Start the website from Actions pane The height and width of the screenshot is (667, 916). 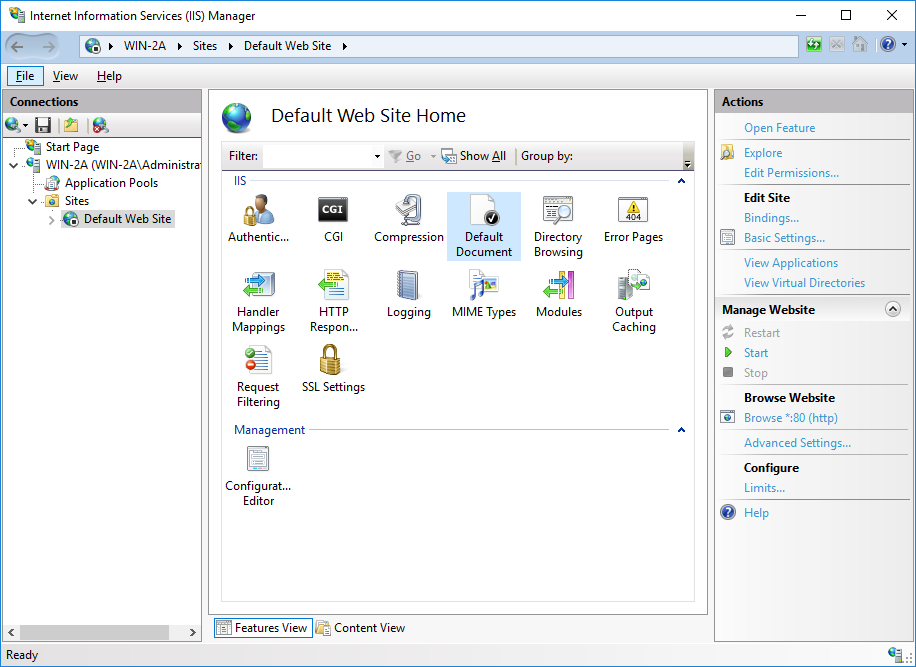tap(755, 353)
